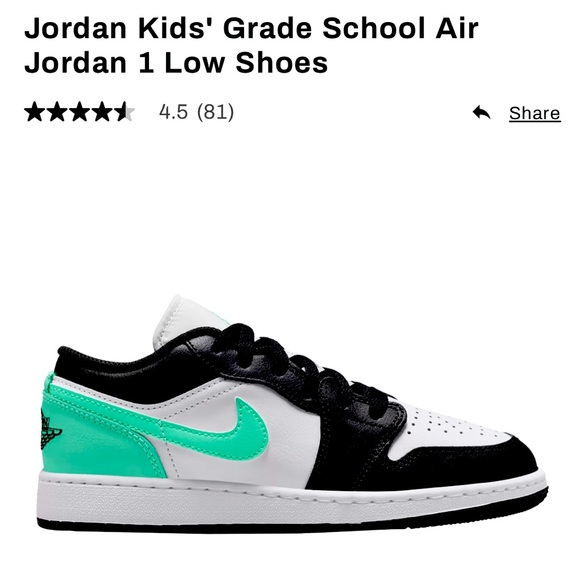Click the Share arrow icon
Screen dimensions: 580x580
point(481,112)
